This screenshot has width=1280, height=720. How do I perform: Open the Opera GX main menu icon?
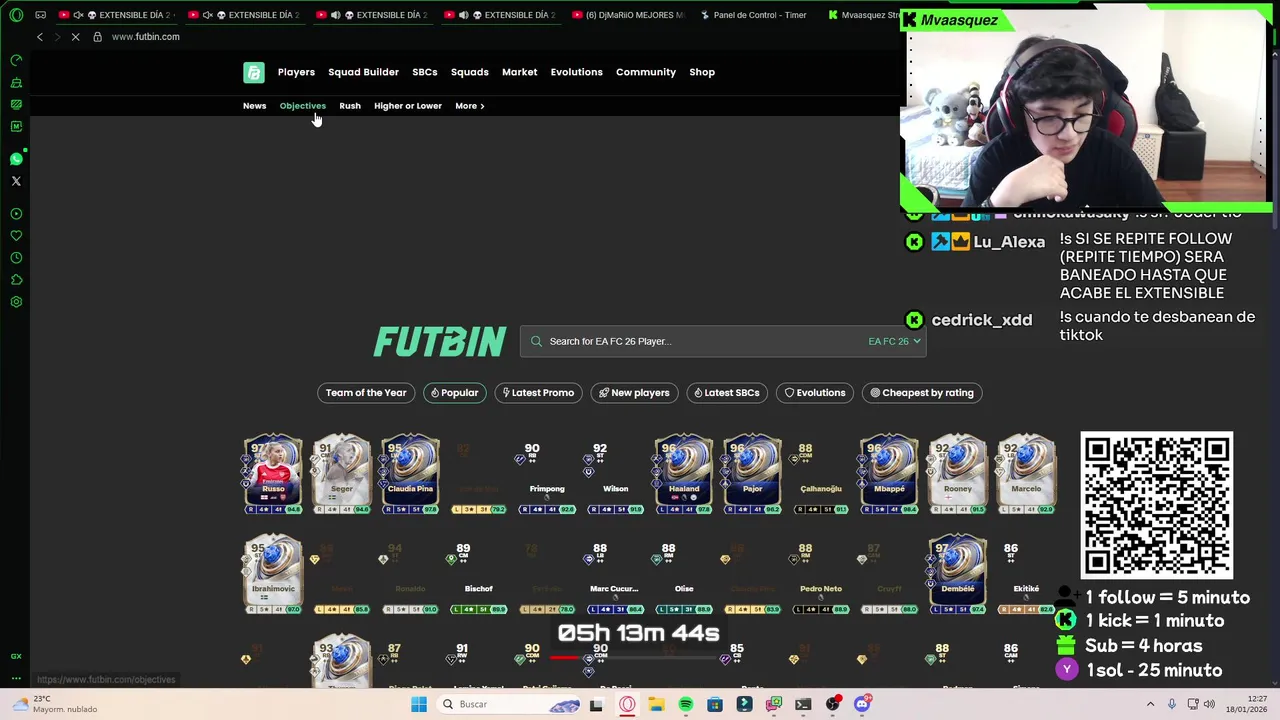tap(16, 15)
